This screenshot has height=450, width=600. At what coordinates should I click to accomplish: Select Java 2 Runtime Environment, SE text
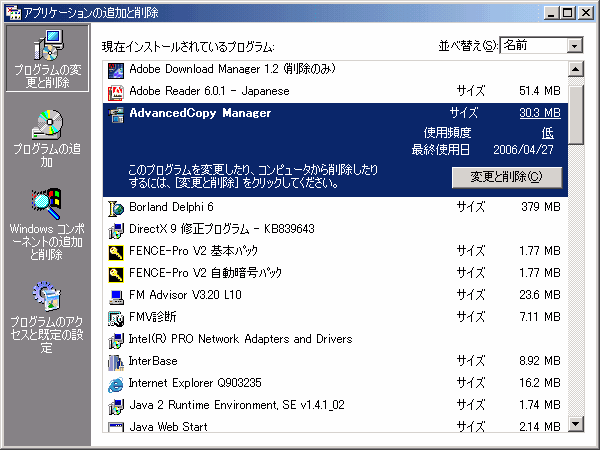click(x=237, y=405)
